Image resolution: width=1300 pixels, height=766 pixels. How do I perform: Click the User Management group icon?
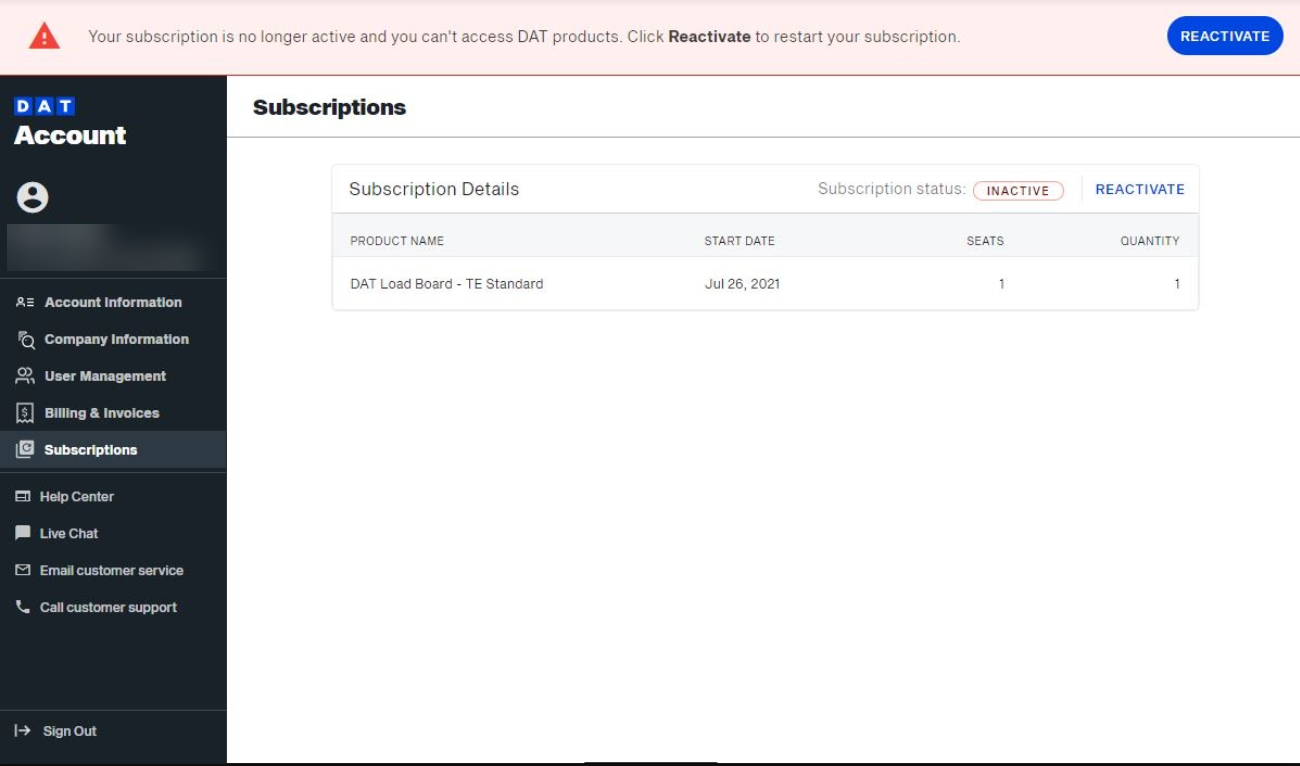pyautogui.click(x=24, y=376)
